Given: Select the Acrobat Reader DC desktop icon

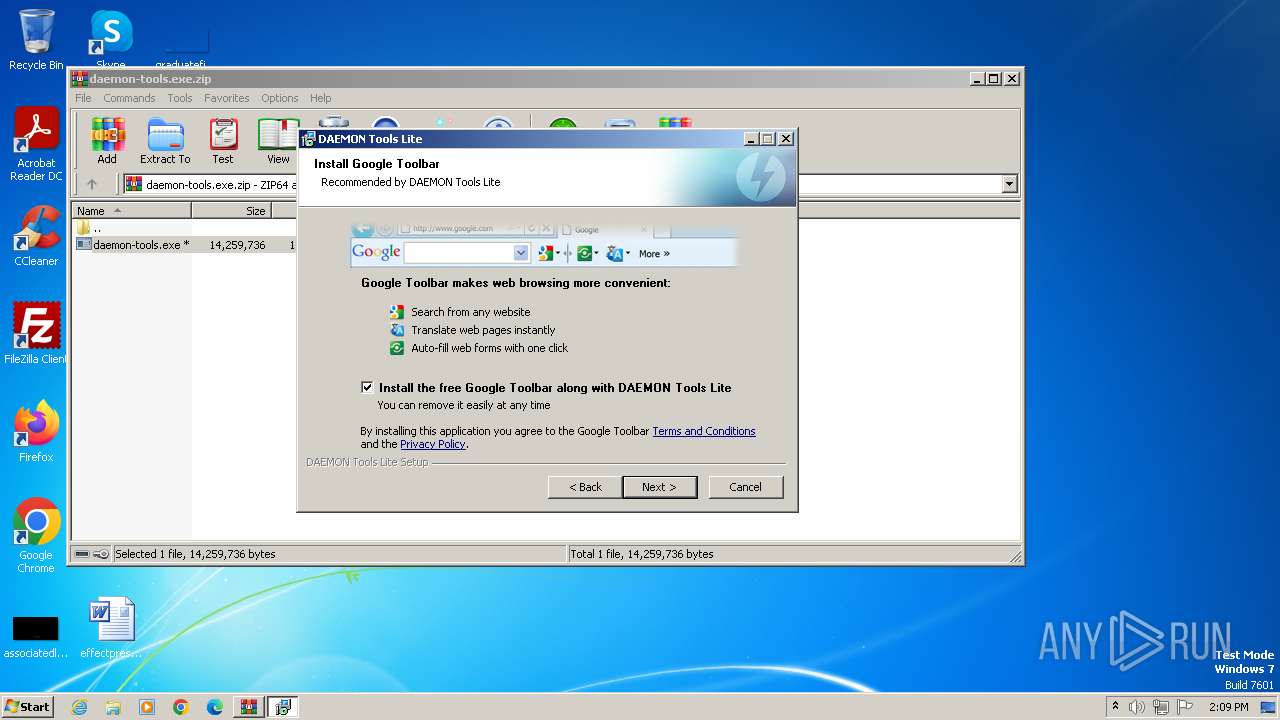Looking at the screenshot, I should click(36, 144).
